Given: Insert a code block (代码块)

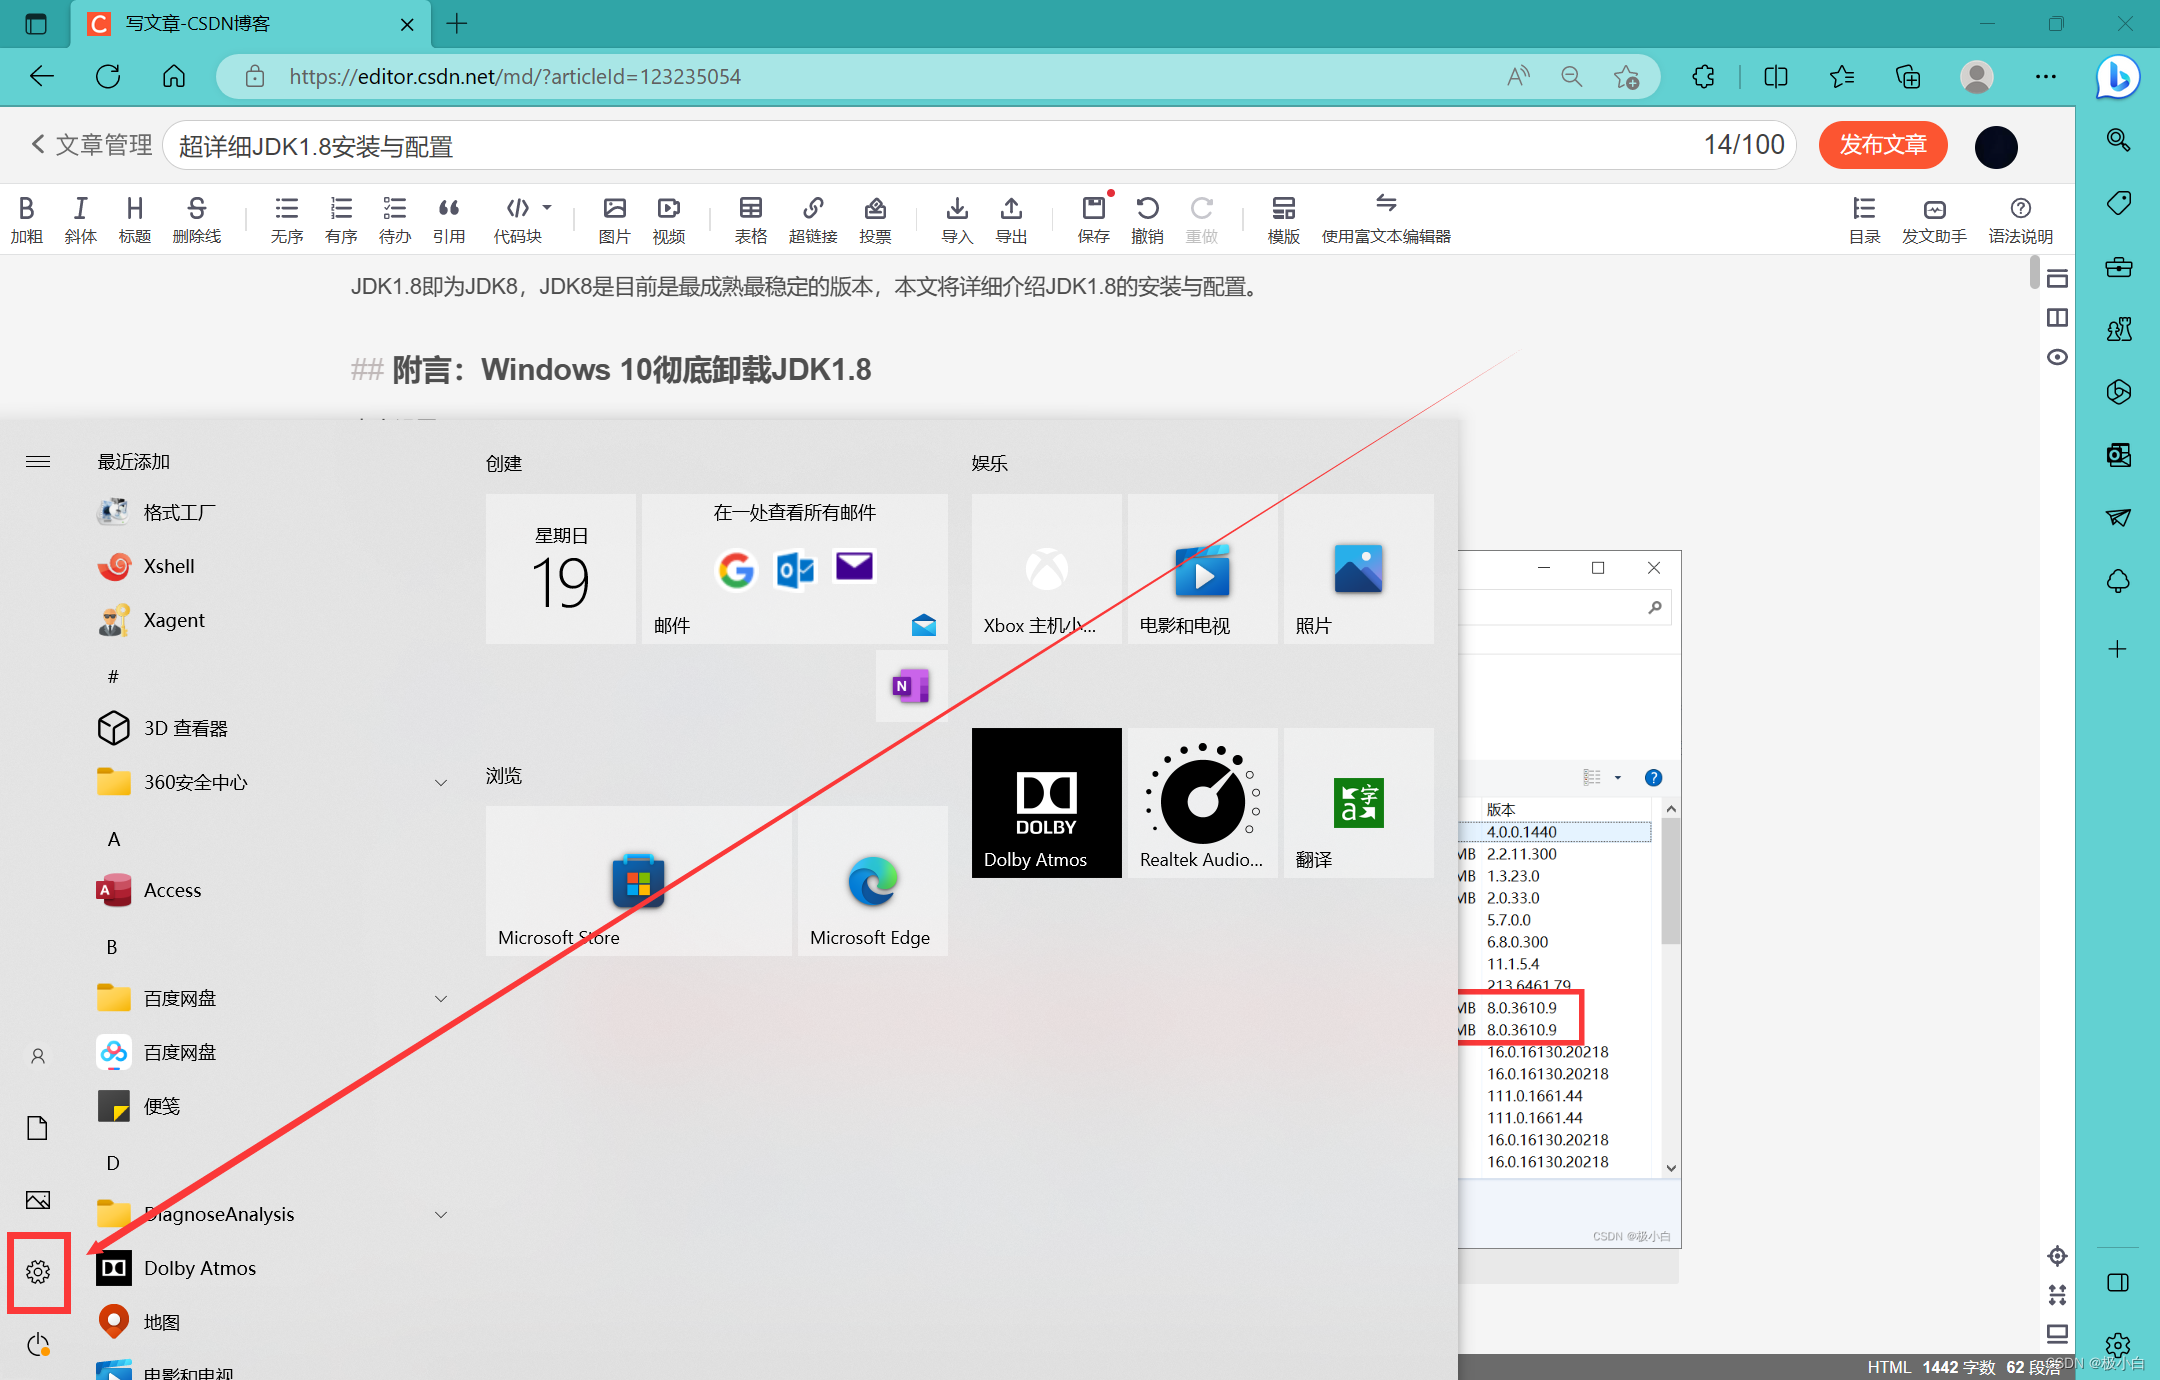Looking at the screenshot, I should [517, 220].
